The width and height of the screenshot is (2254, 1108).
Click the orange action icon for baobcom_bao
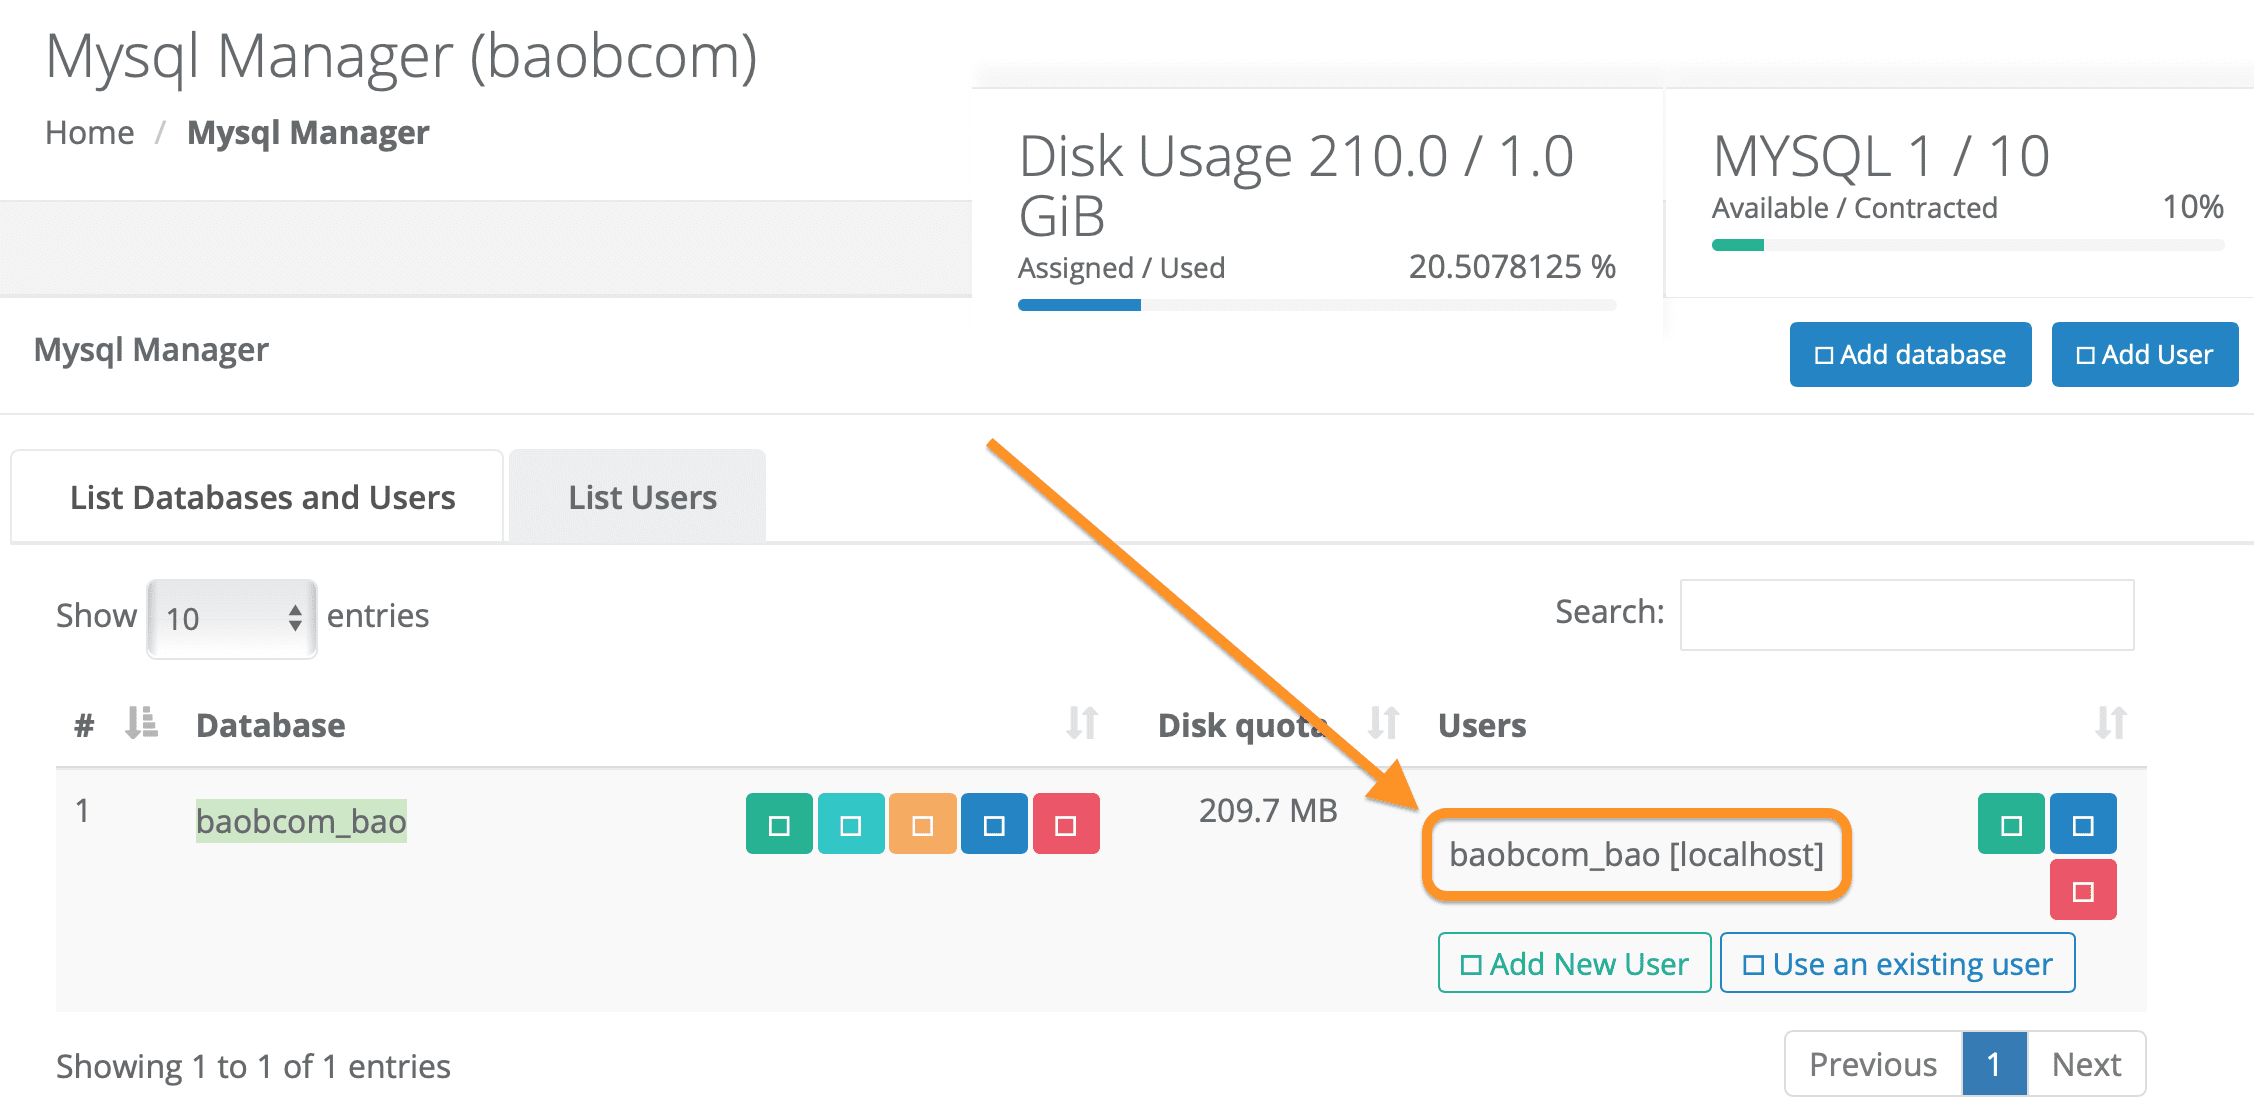(921, 825)
